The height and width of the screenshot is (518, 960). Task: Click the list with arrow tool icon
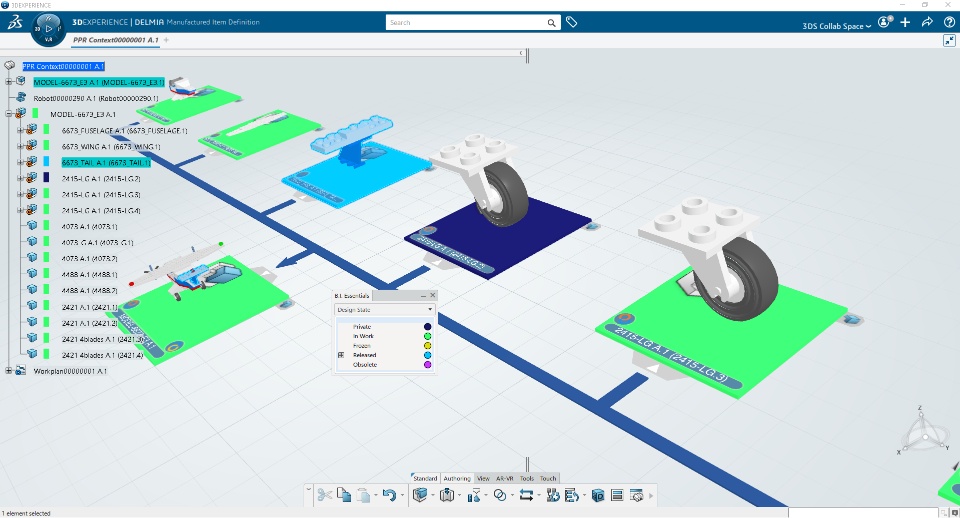(x=572, y=495)
